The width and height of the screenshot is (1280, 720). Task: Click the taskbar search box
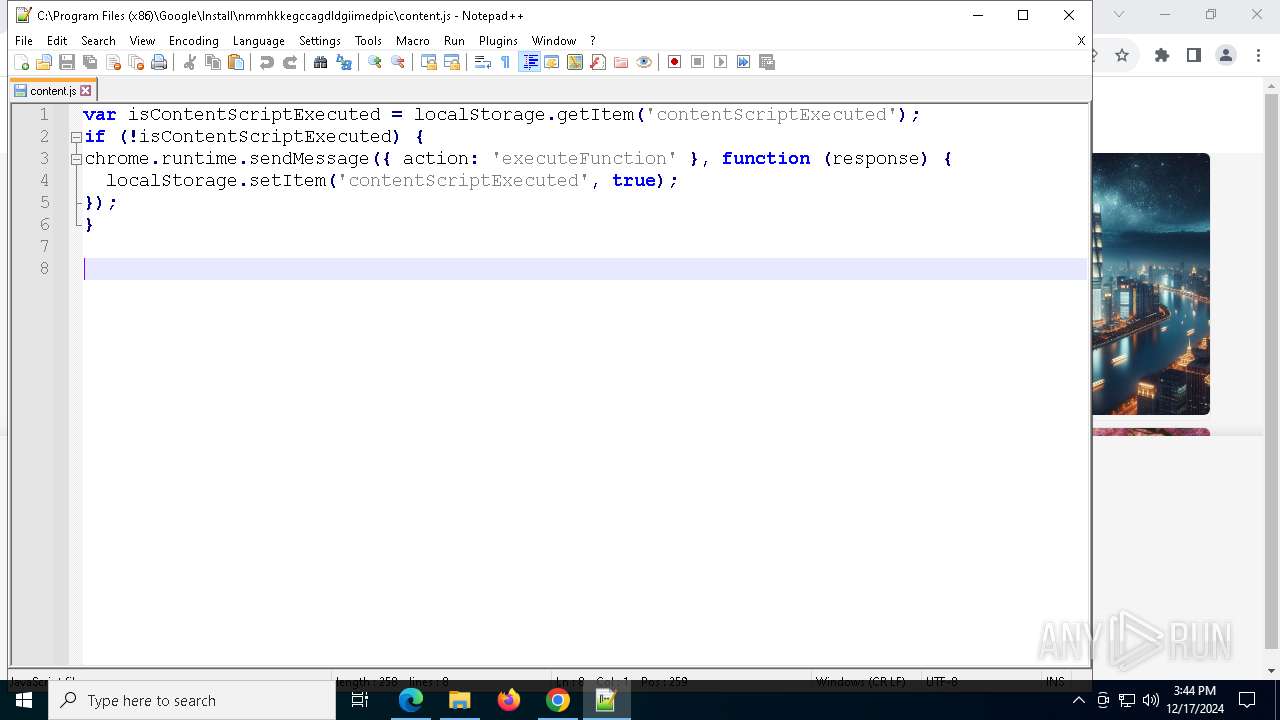click(x=192, y=700)
